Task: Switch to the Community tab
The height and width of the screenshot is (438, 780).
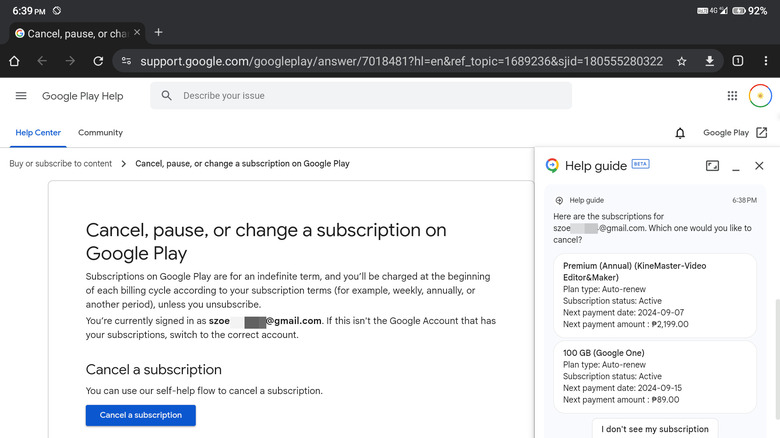Action: [x=100, y=133]
